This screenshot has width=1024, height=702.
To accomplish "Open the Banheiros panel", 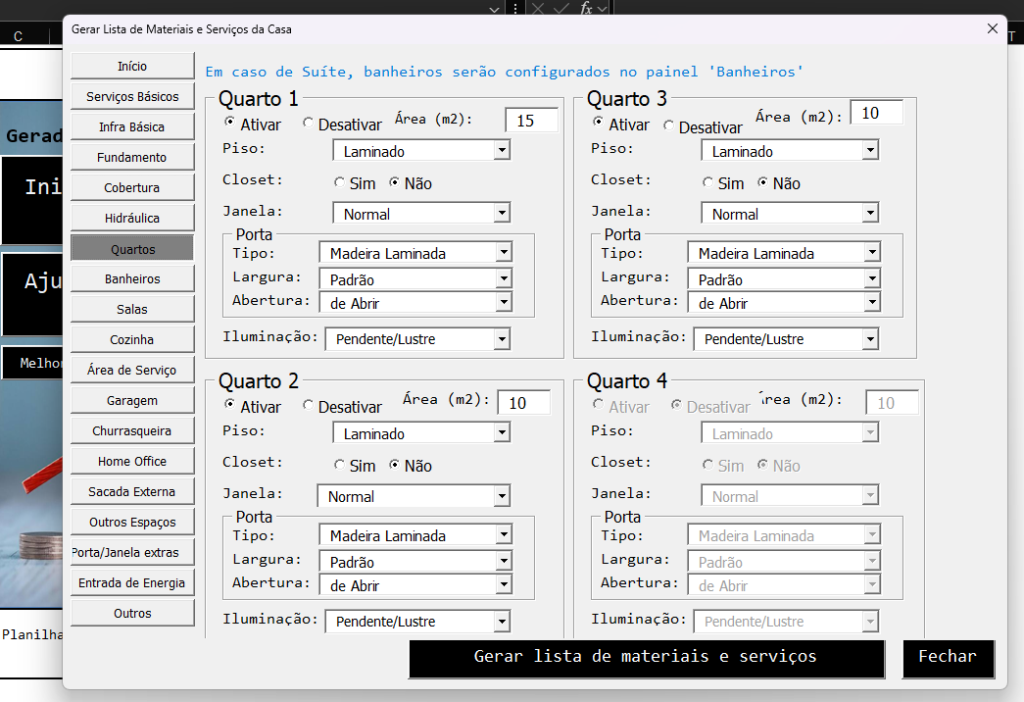I will (132, 279).
